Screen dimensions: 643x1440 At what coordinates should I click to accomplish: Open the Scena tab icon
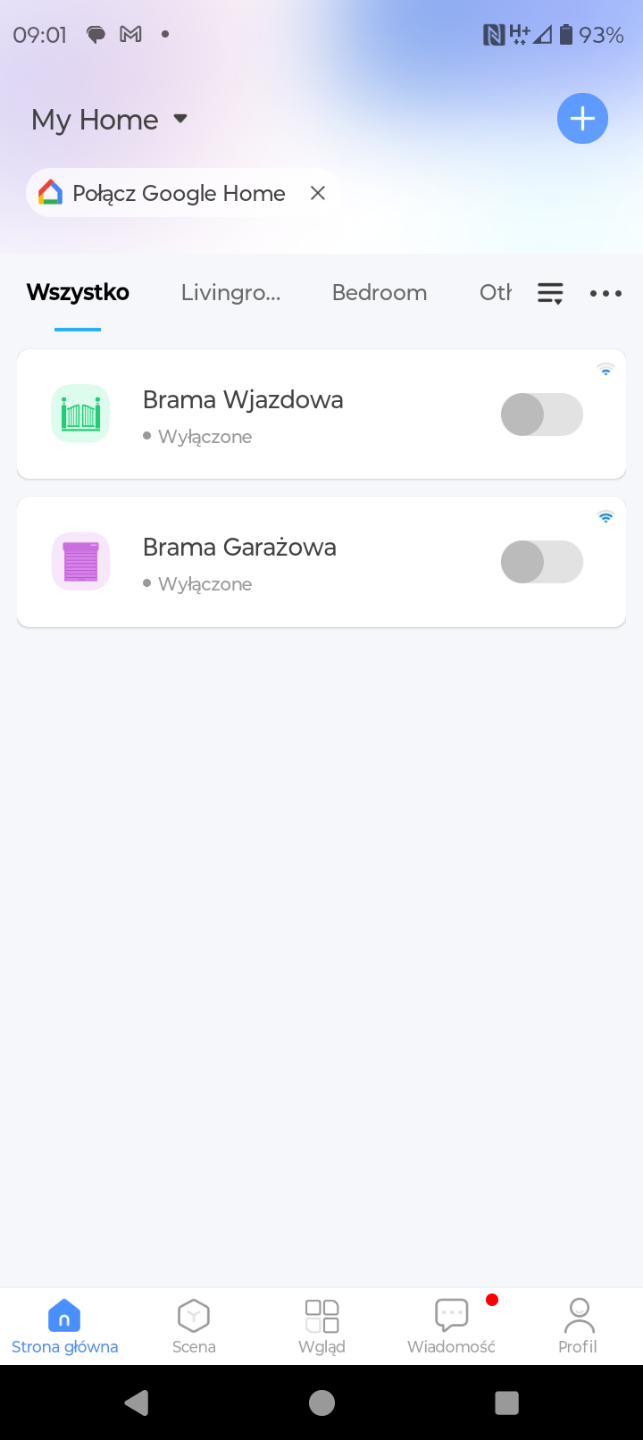[x=193, y=1315]
